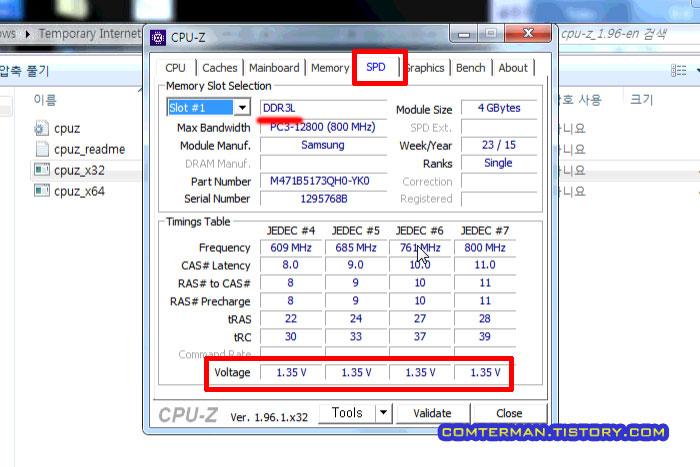Screen dimensions: 700x467
Task: Close the CPU-Z window with X
Action: [x=528, y=33]
